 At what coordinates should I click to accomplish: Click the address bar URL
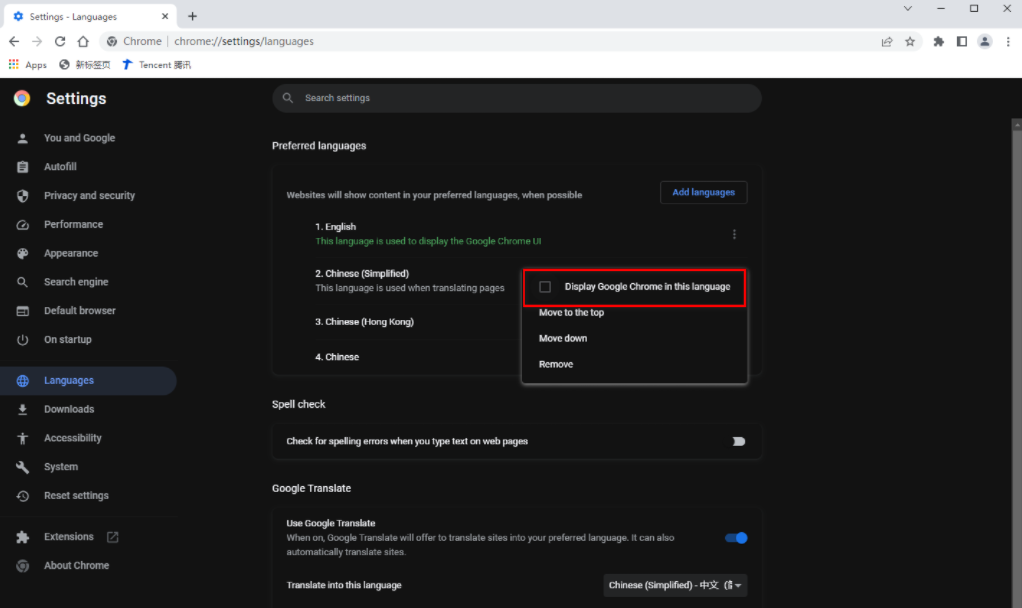(x=244, y=41)
